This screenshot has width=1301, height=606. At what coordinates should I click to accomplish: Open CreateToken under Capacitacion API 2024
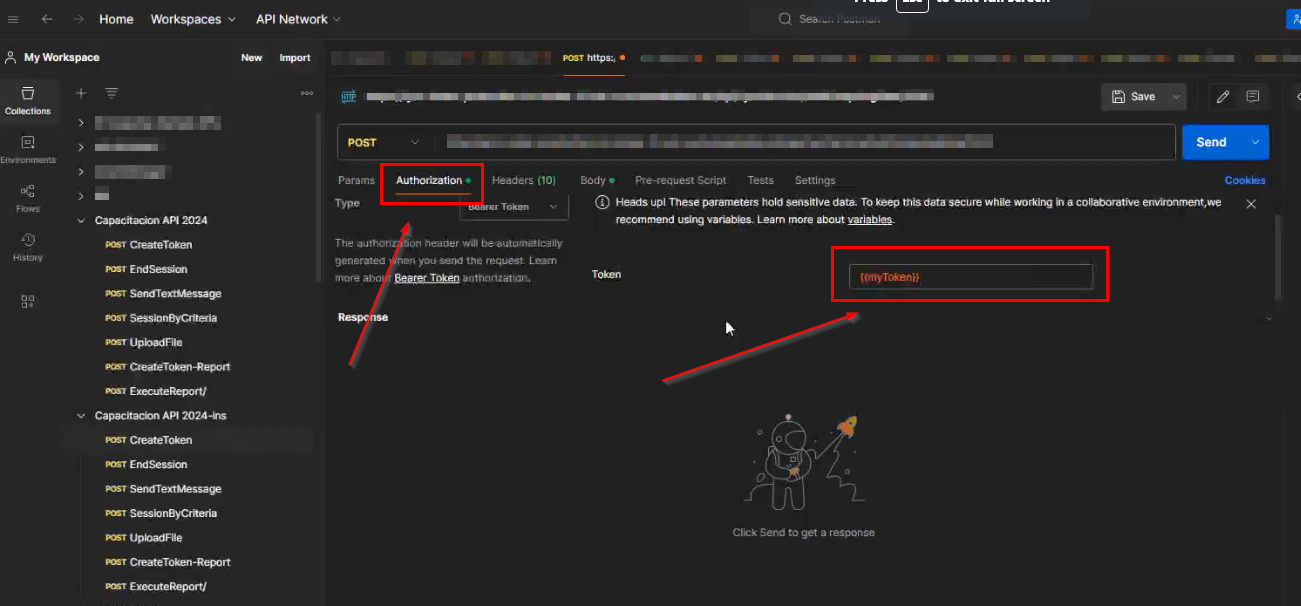click(x=160, y=245)
